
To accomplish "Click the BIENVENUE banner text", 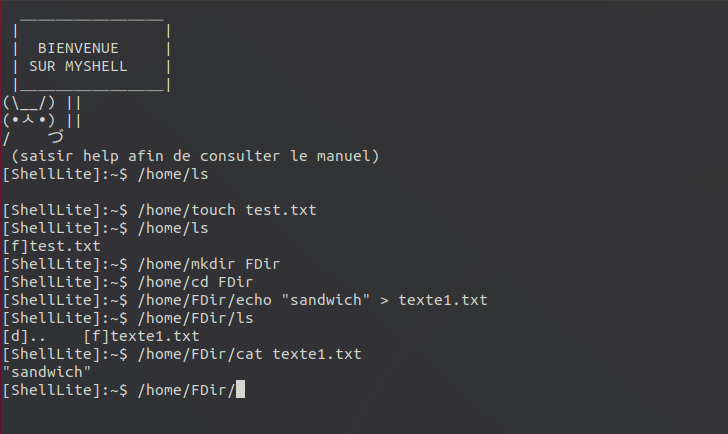I will [78, 48].
